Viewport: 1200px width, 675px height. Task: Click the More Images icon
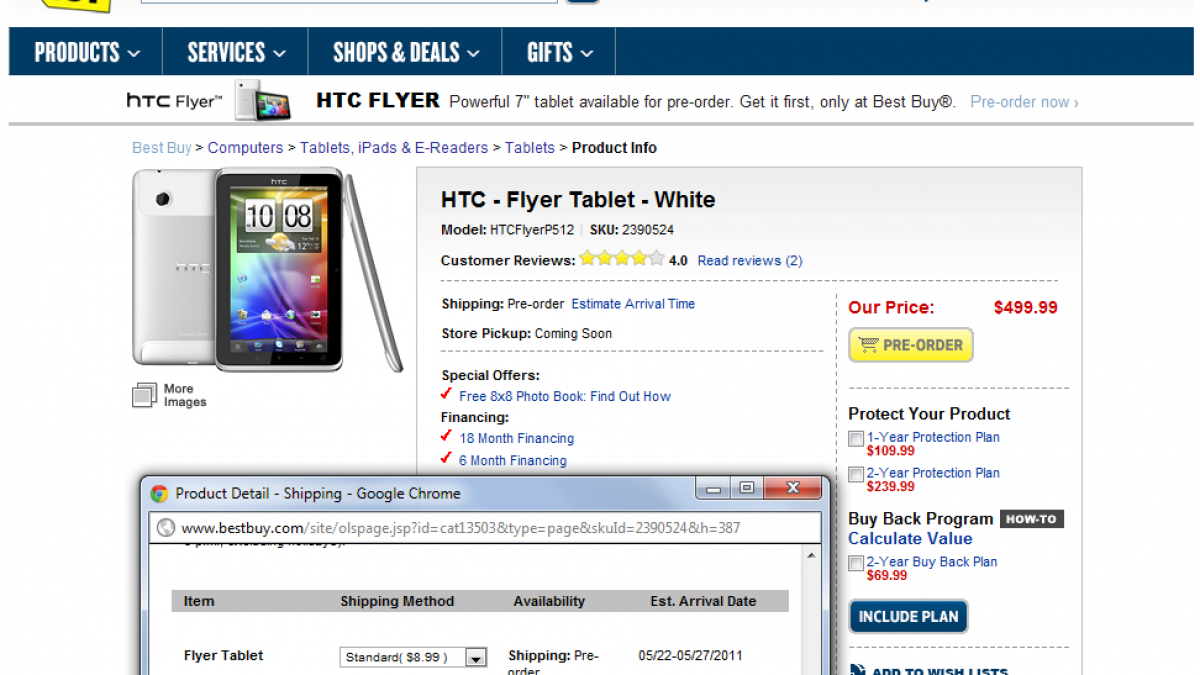click(x=145, y=396)
